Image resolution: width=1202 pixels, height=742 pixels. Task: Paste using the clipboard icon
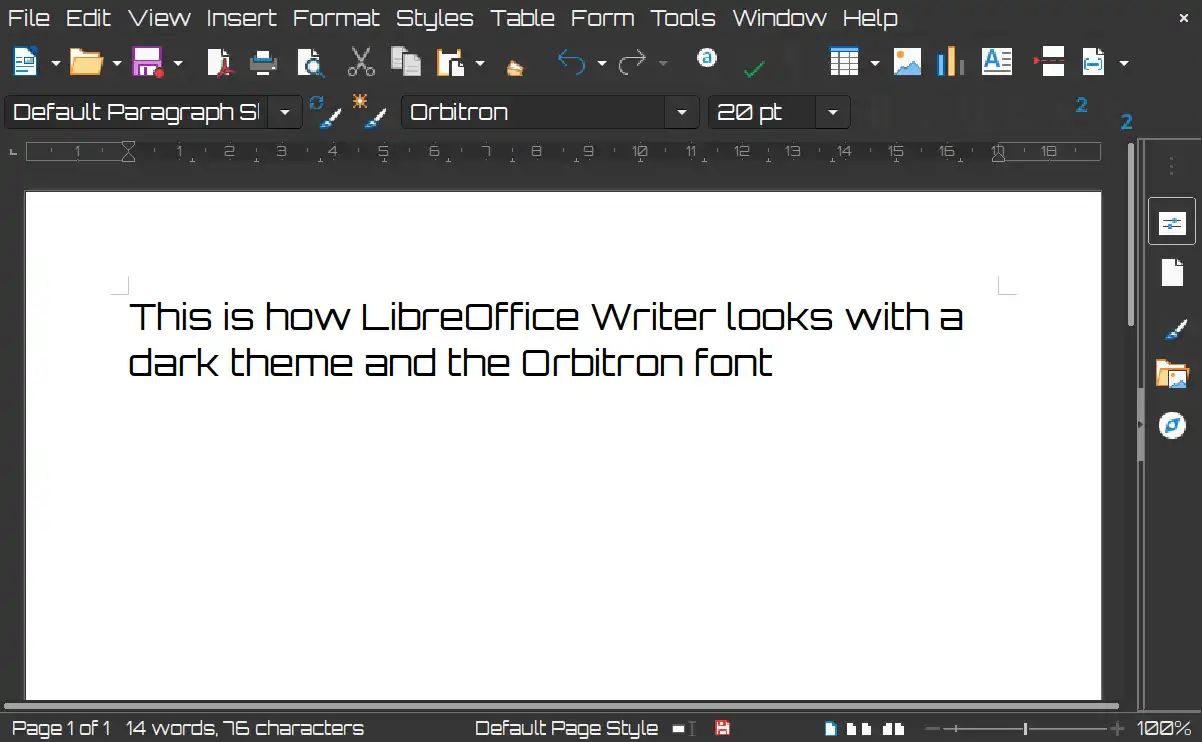tap(452, 63)
